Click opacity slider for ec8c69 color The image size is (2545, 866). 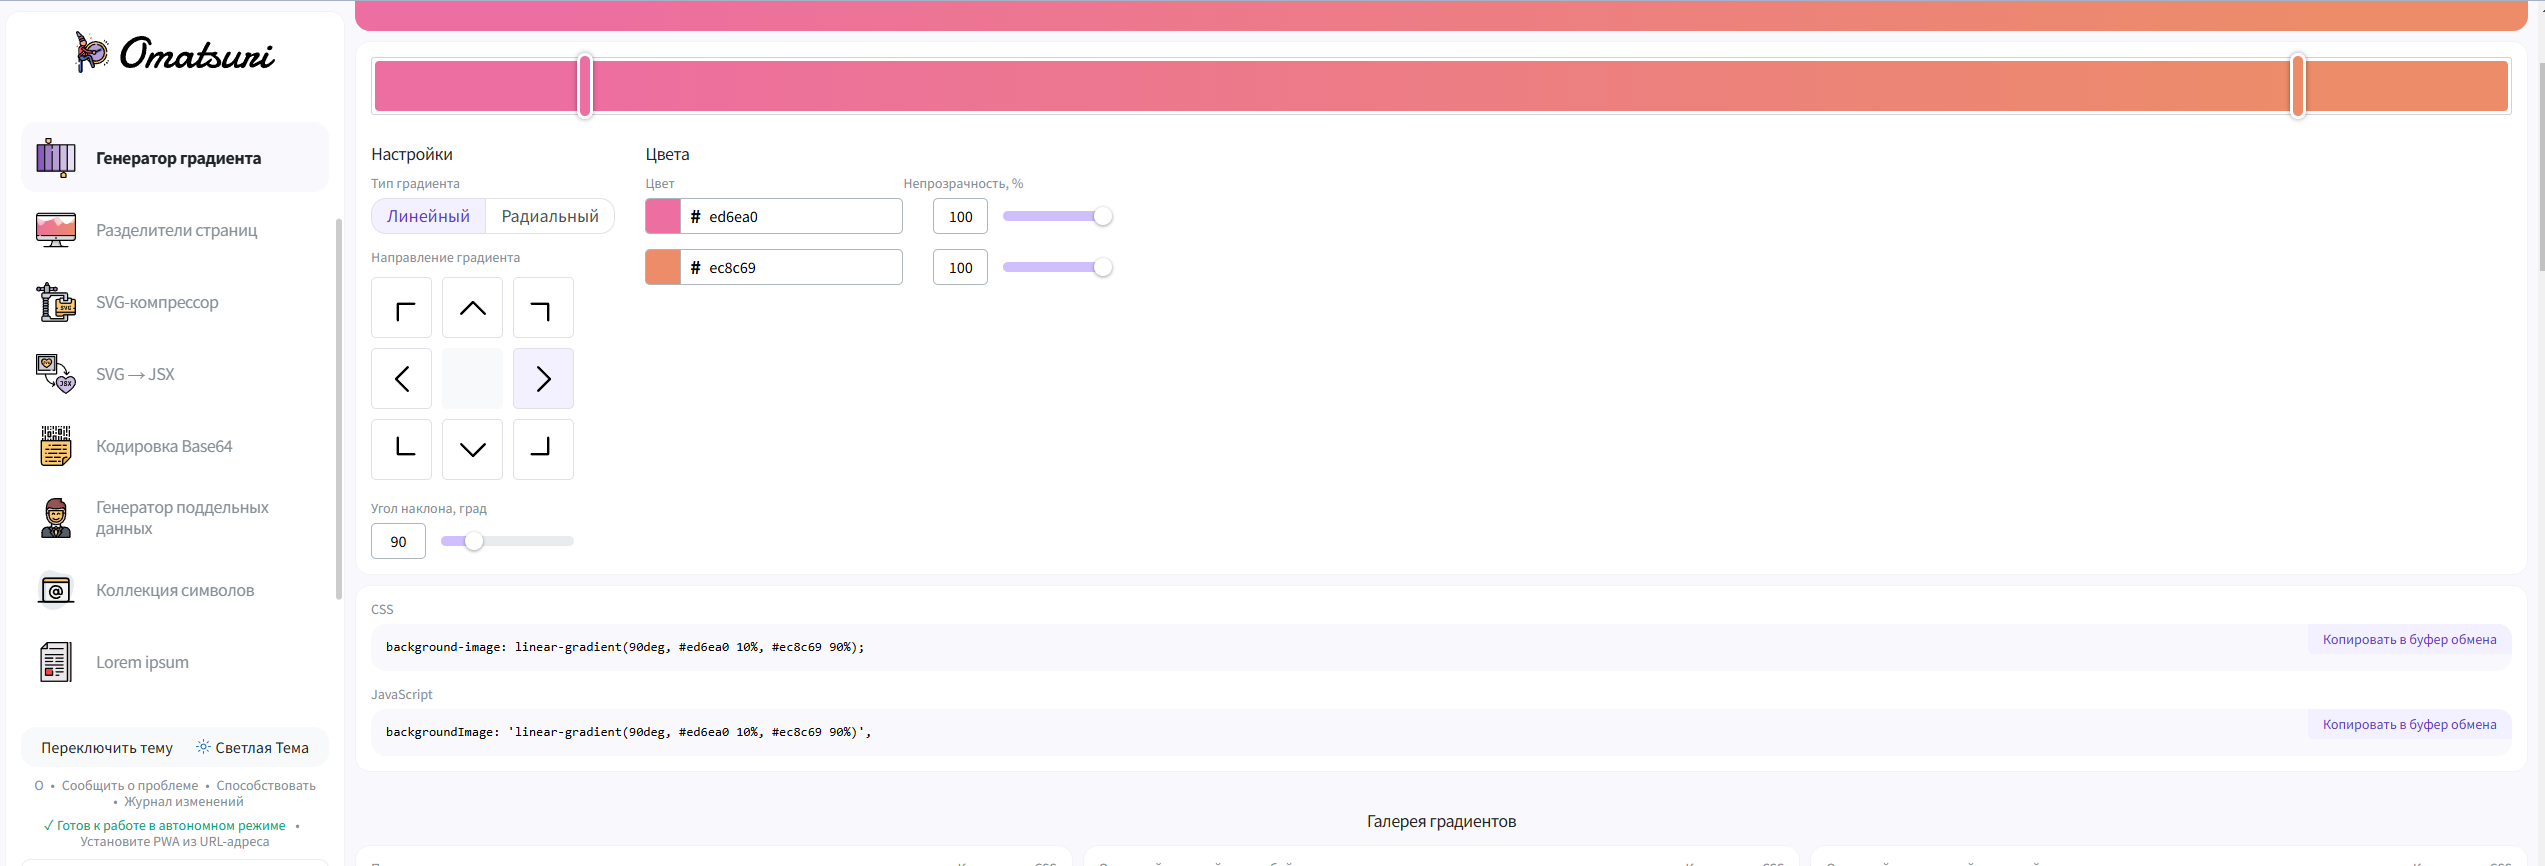point(1057,267)
